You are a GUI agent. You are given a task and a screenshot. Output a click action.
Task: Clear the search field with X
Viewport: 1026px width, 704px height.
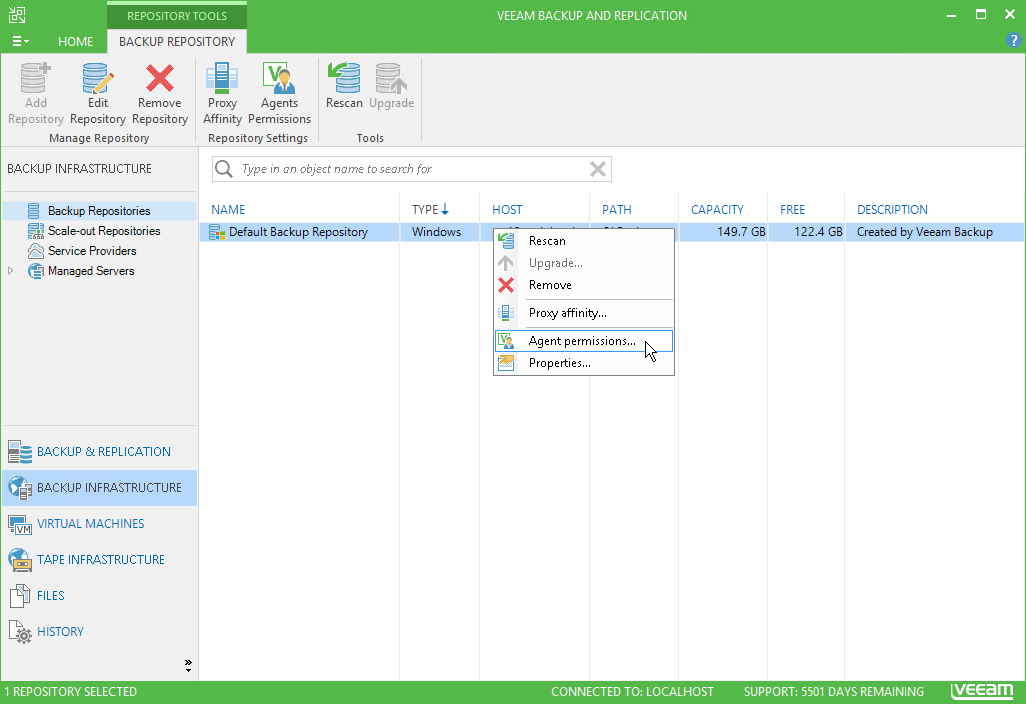point(597,169)
